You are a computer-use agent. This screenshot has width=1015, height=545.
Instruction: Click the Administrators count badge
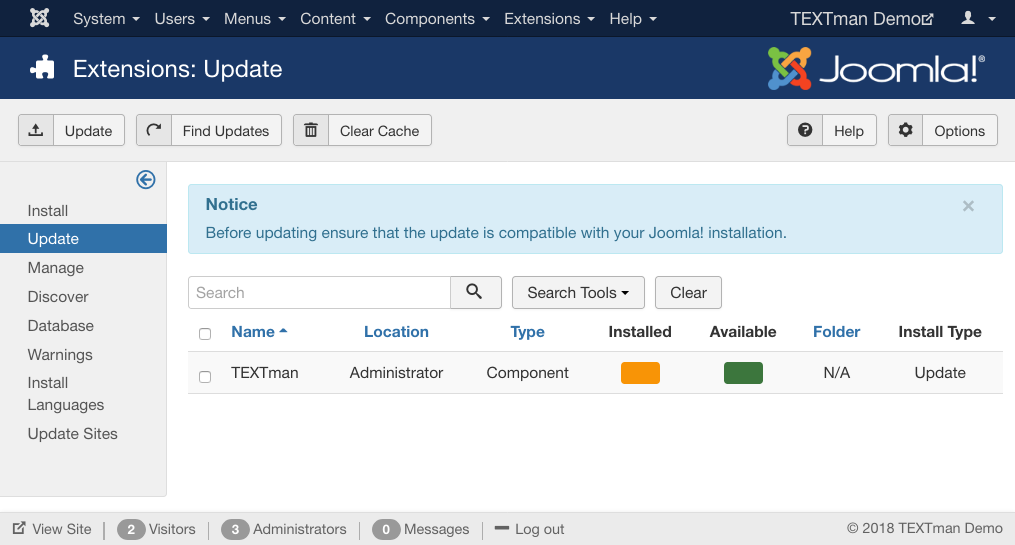coord(235,529)
